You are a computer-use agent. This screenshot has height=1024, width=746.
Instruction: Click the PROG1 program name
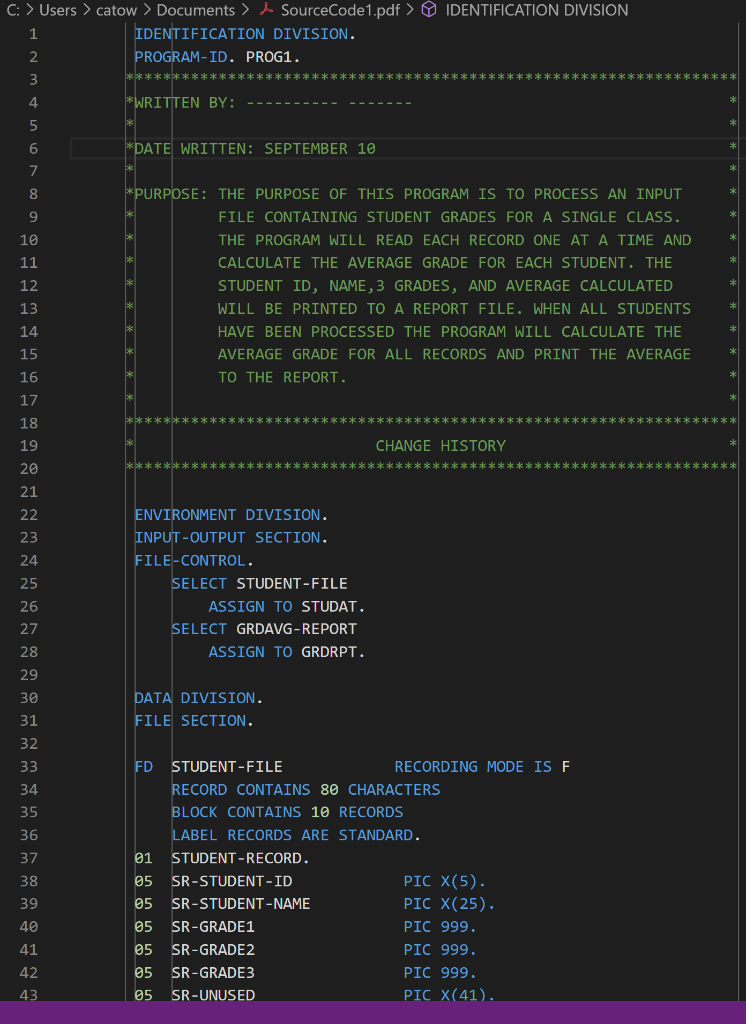click(x=268, y=57)
